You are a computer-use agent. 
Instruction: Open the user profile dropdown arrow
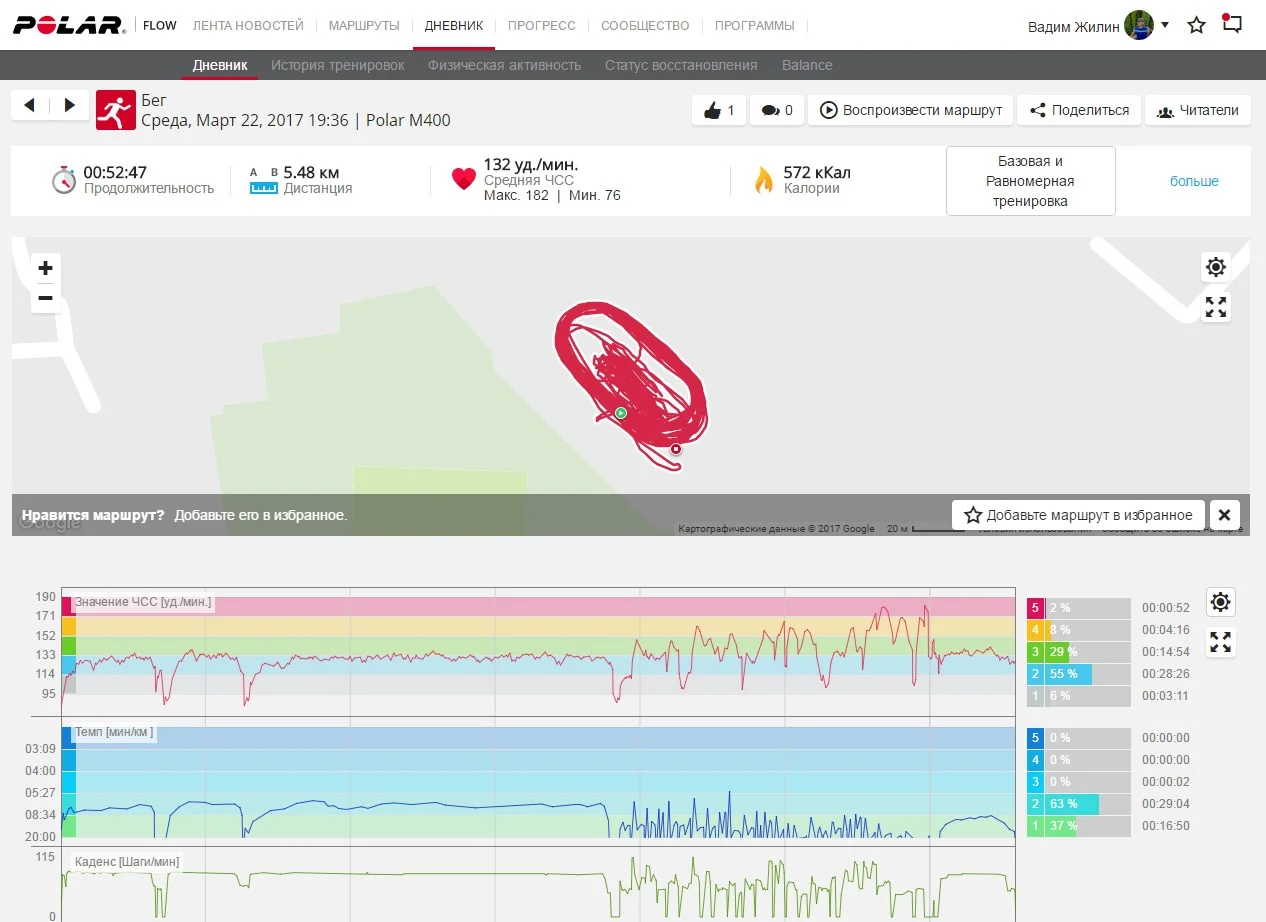pos(1165,25)
